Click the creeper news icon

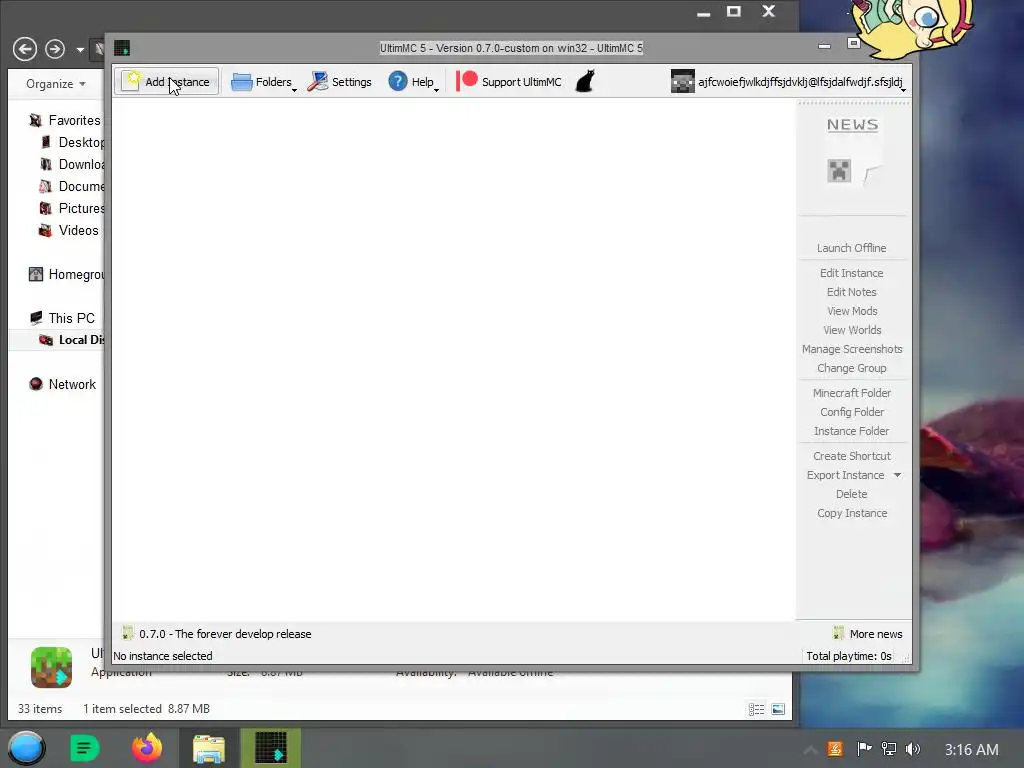[x=839, y=171]
